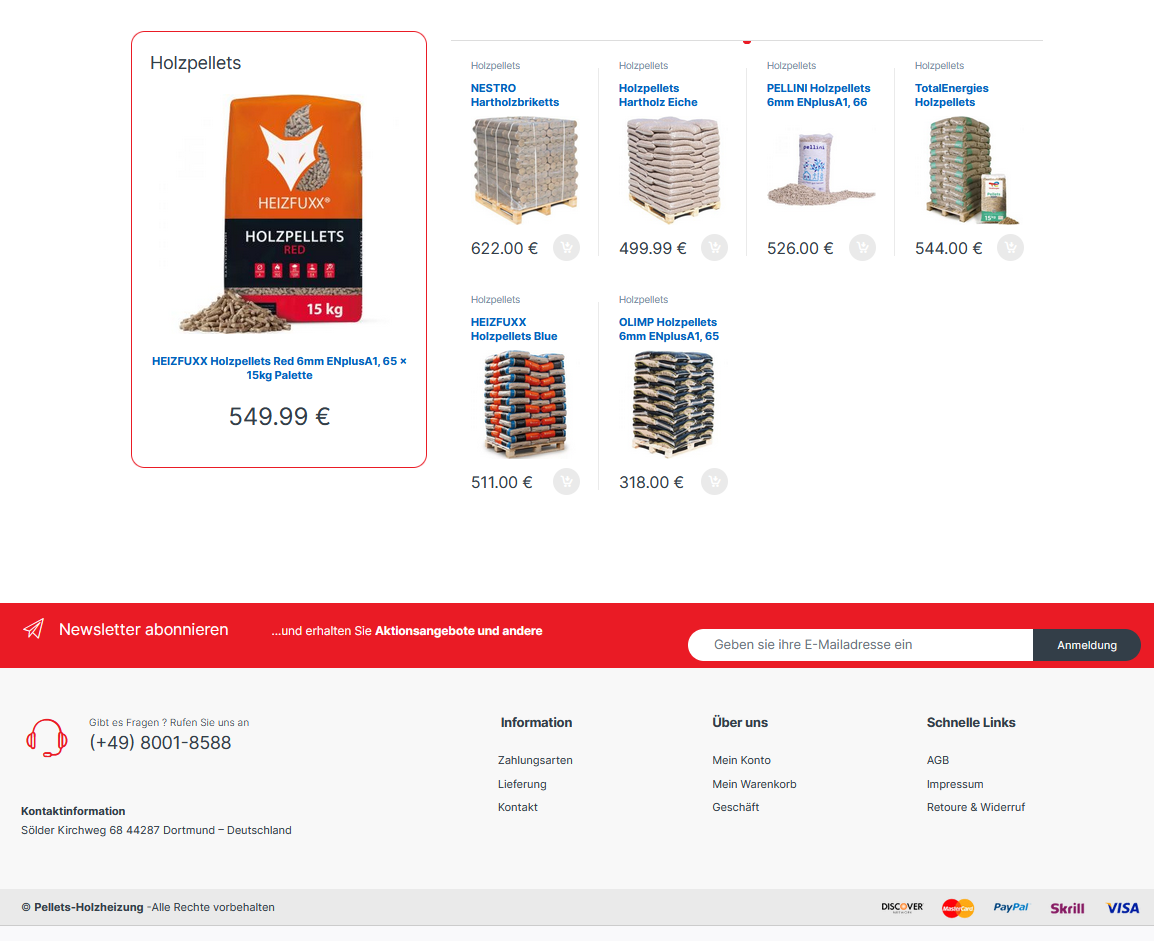Viewport: 1154px width, 941px height.
Task: Click Holzpellets category above PELLINI product
Action: (x=791, y=65)
